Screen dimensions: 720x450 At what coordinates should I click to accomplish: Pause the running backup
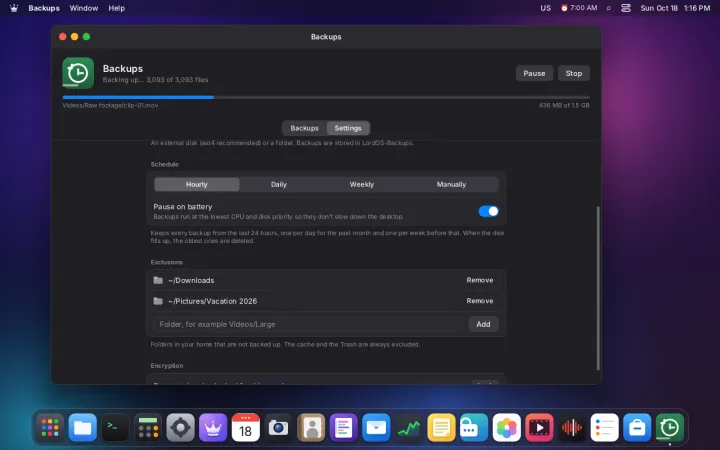tap(534, 73)
